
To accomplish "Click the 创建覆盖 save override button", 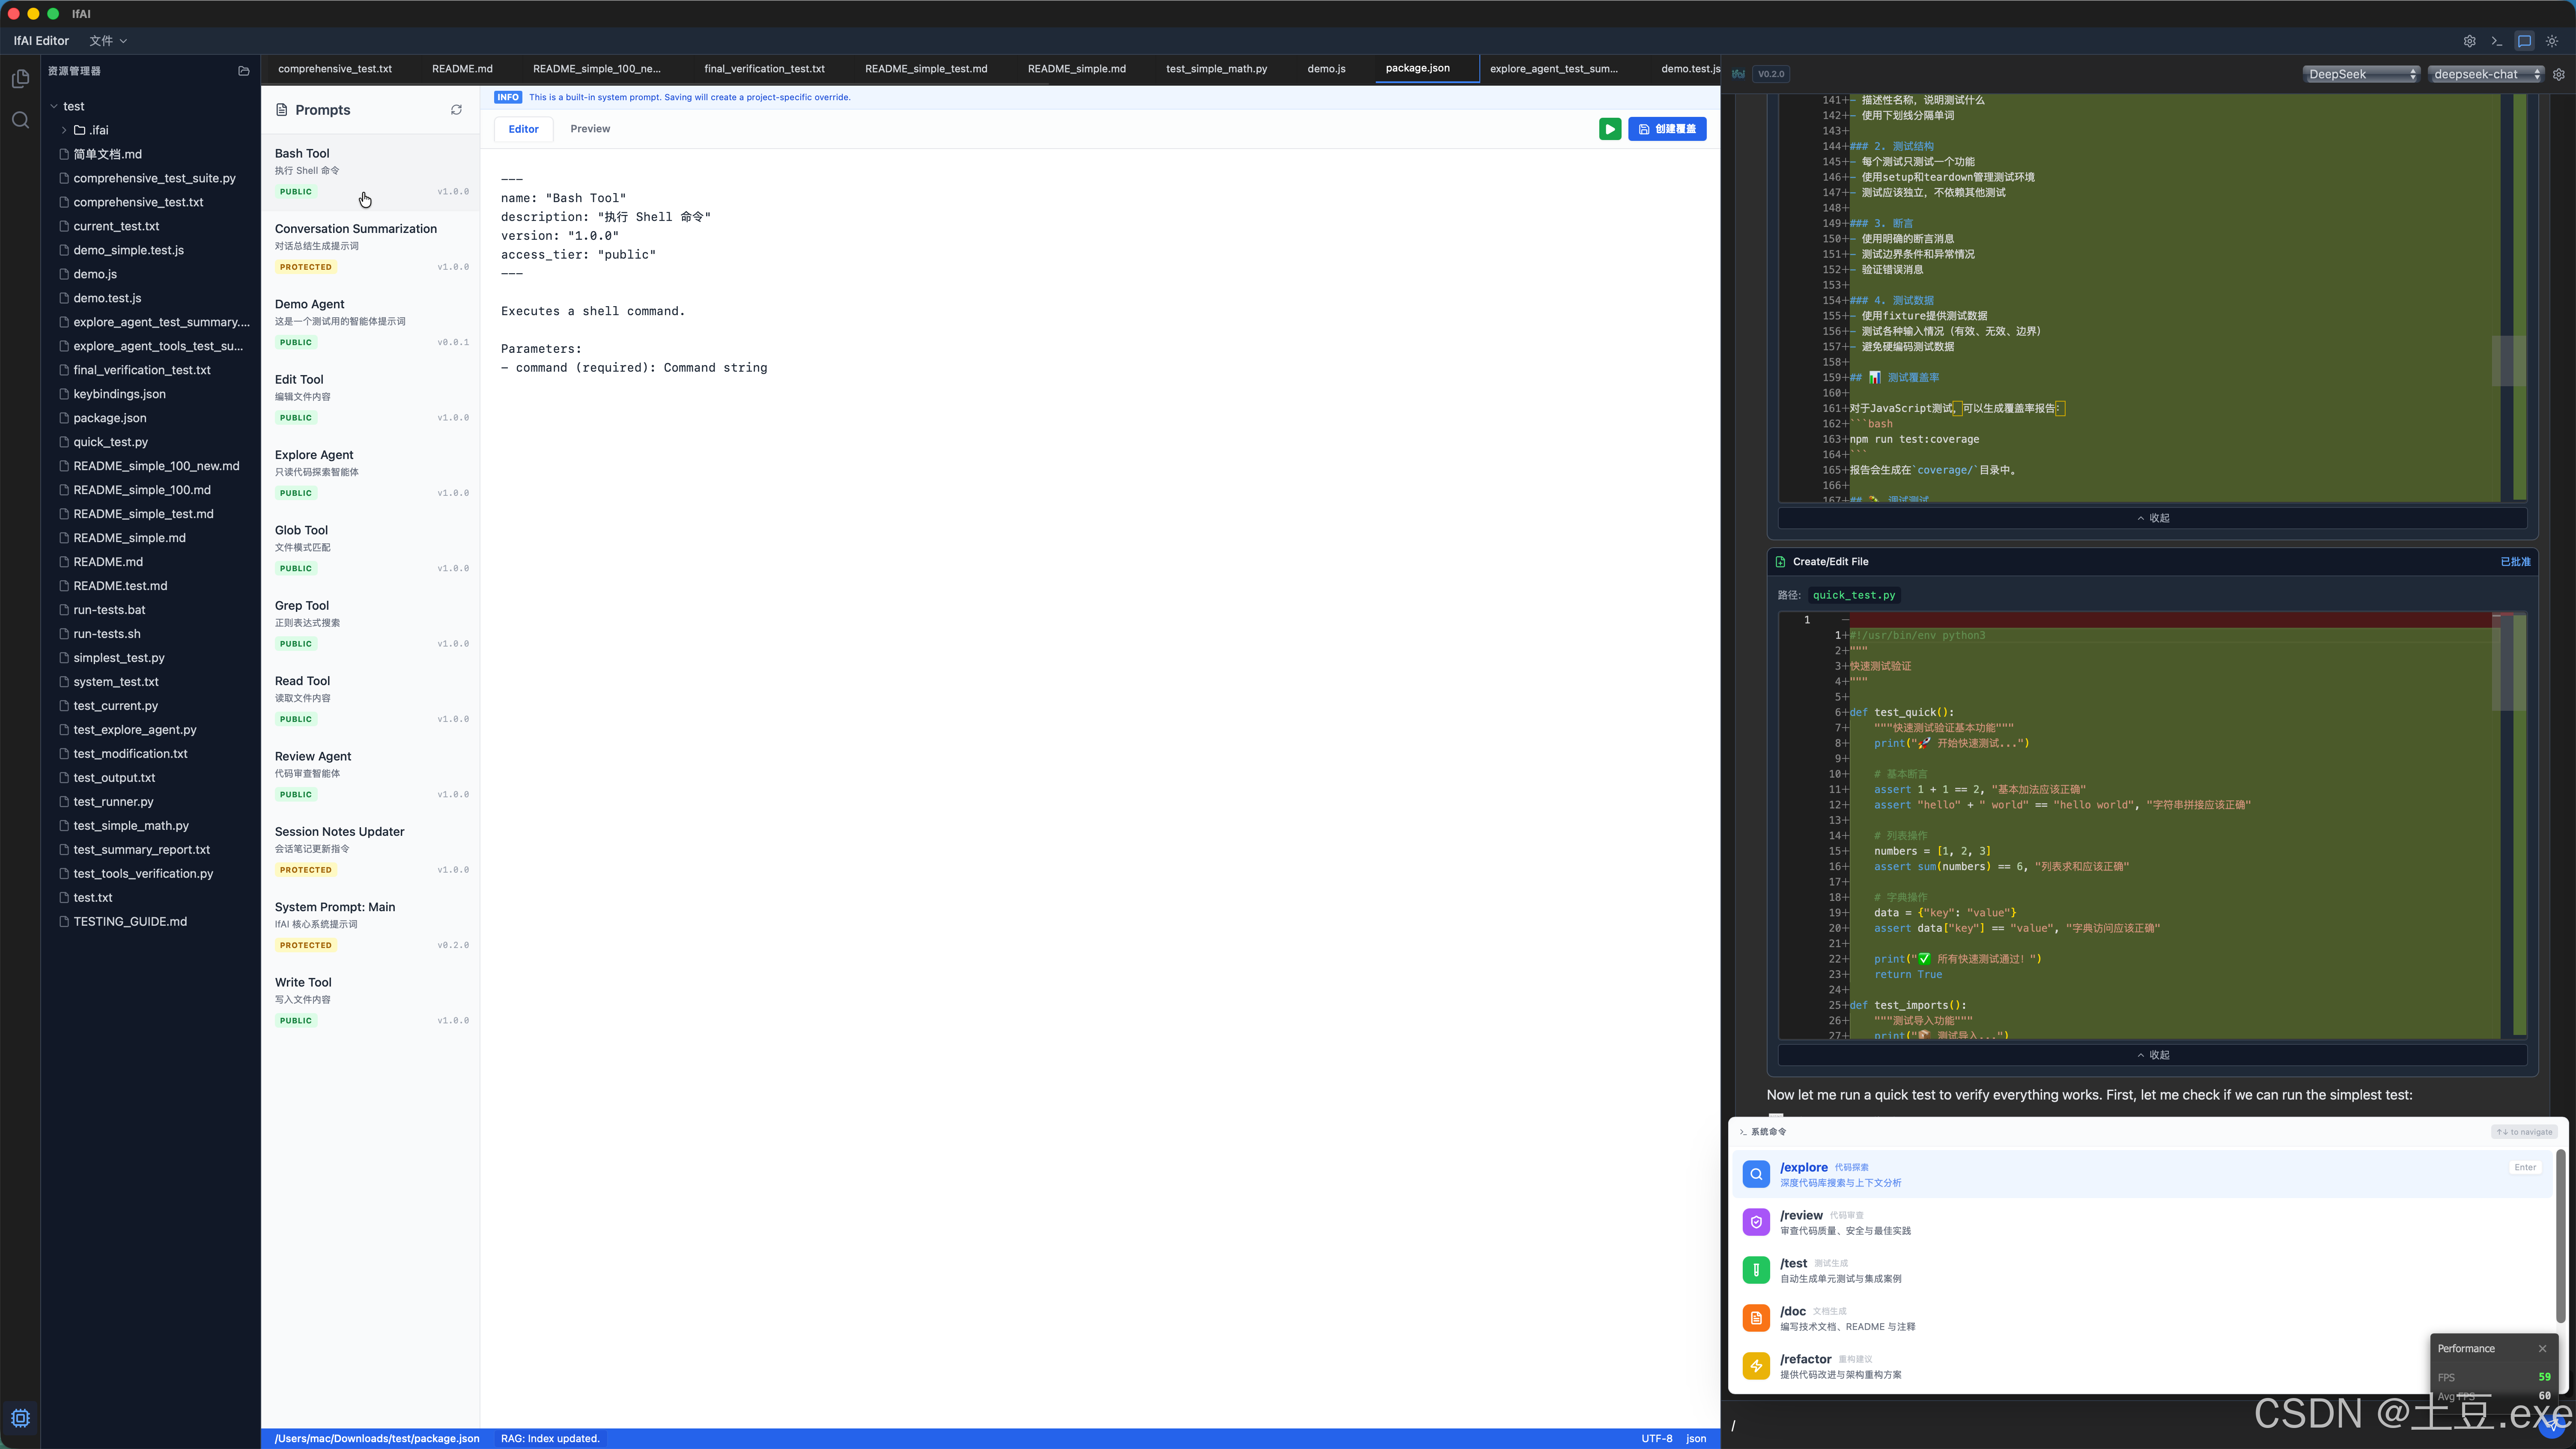I will click(x=1667, y=129).
